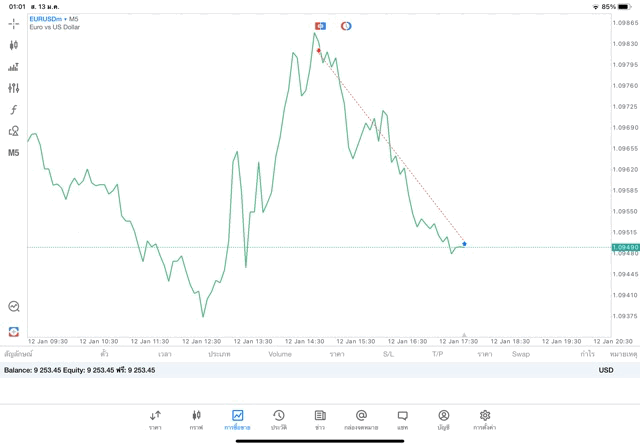Open the chart settings sliders icon
640x447 pixels.
[x=14, y=88]
